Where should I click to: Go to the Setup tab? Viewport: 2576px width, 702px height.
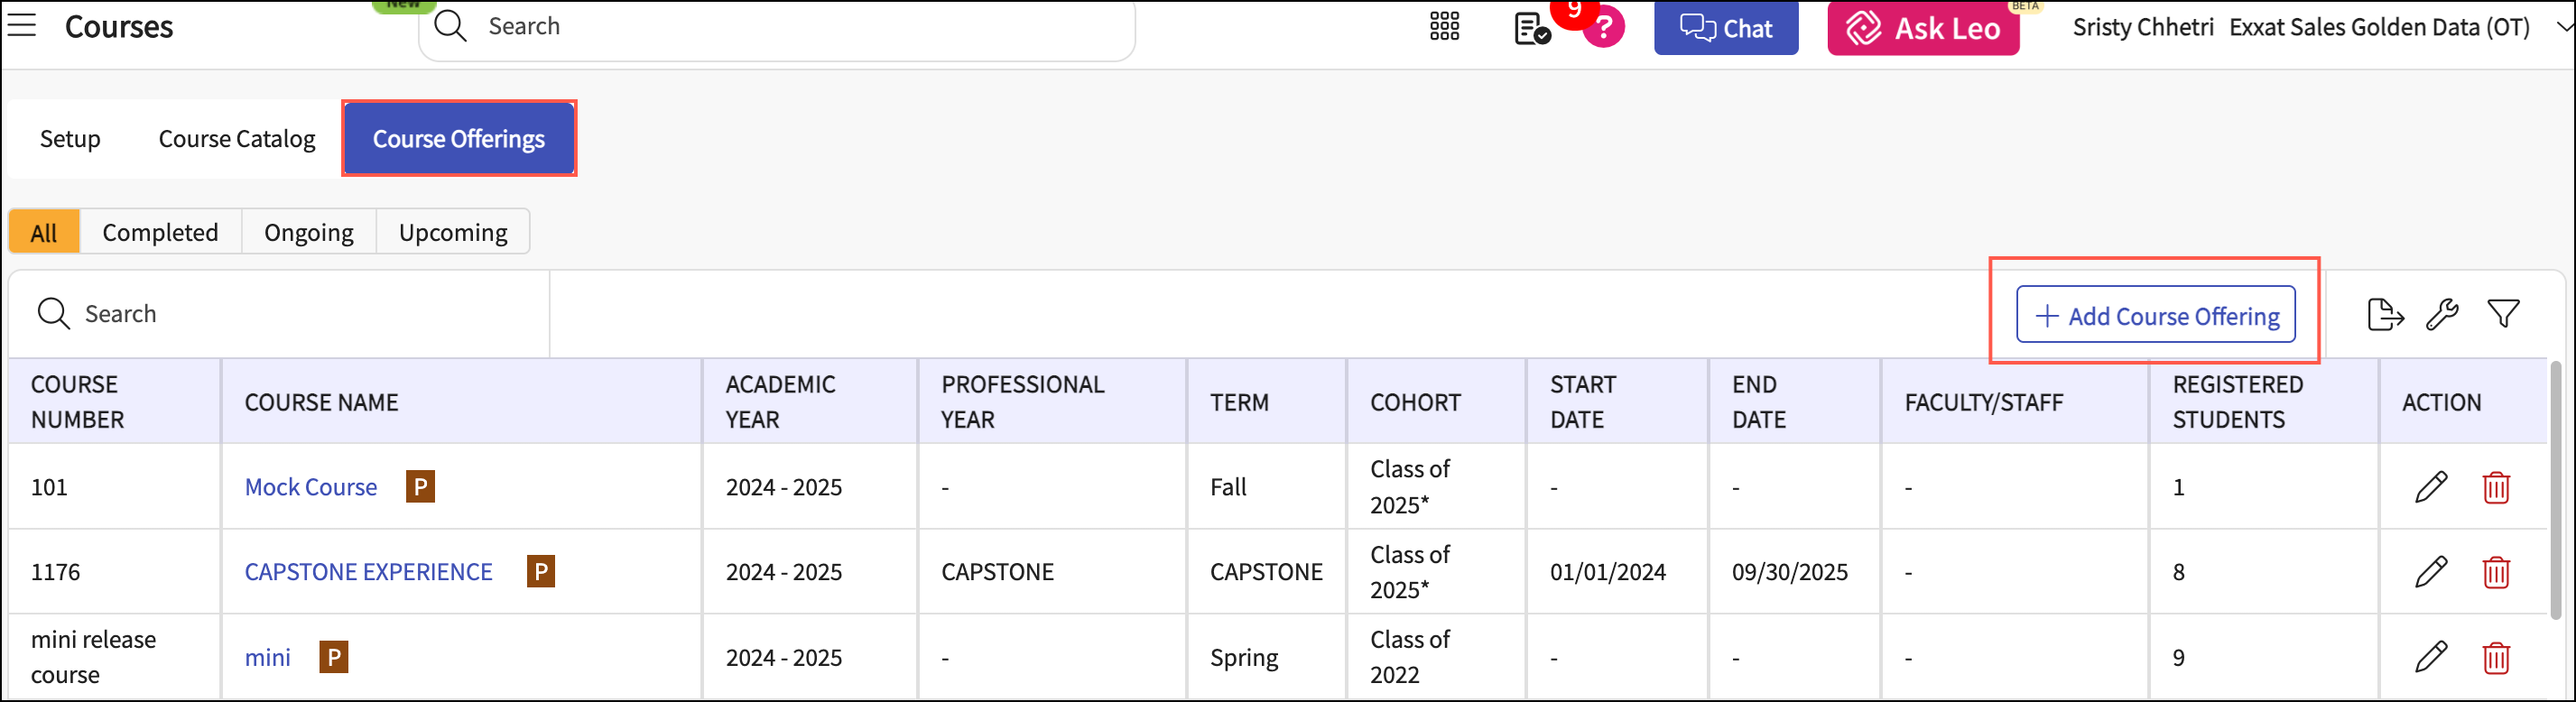[70, 139]
